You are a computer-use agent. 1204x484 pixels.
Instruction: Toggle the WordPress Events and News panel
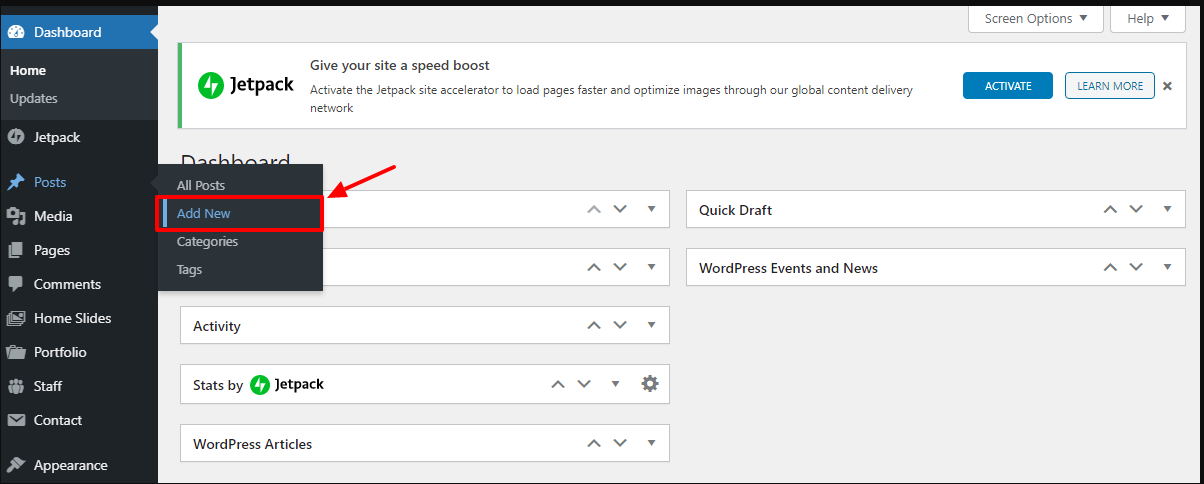(x=1167, y=267)
